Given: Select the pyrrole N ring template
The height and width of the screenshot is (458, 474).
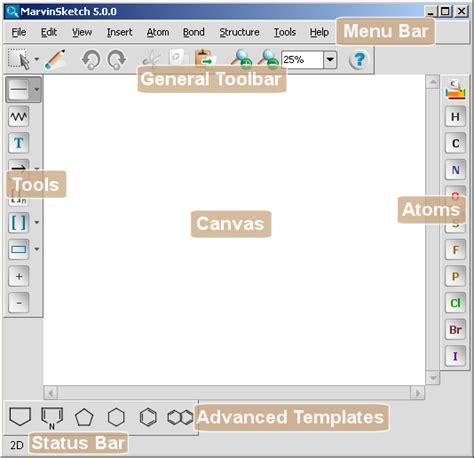Looking at the screenshot, I should click(x=52, y=418).
